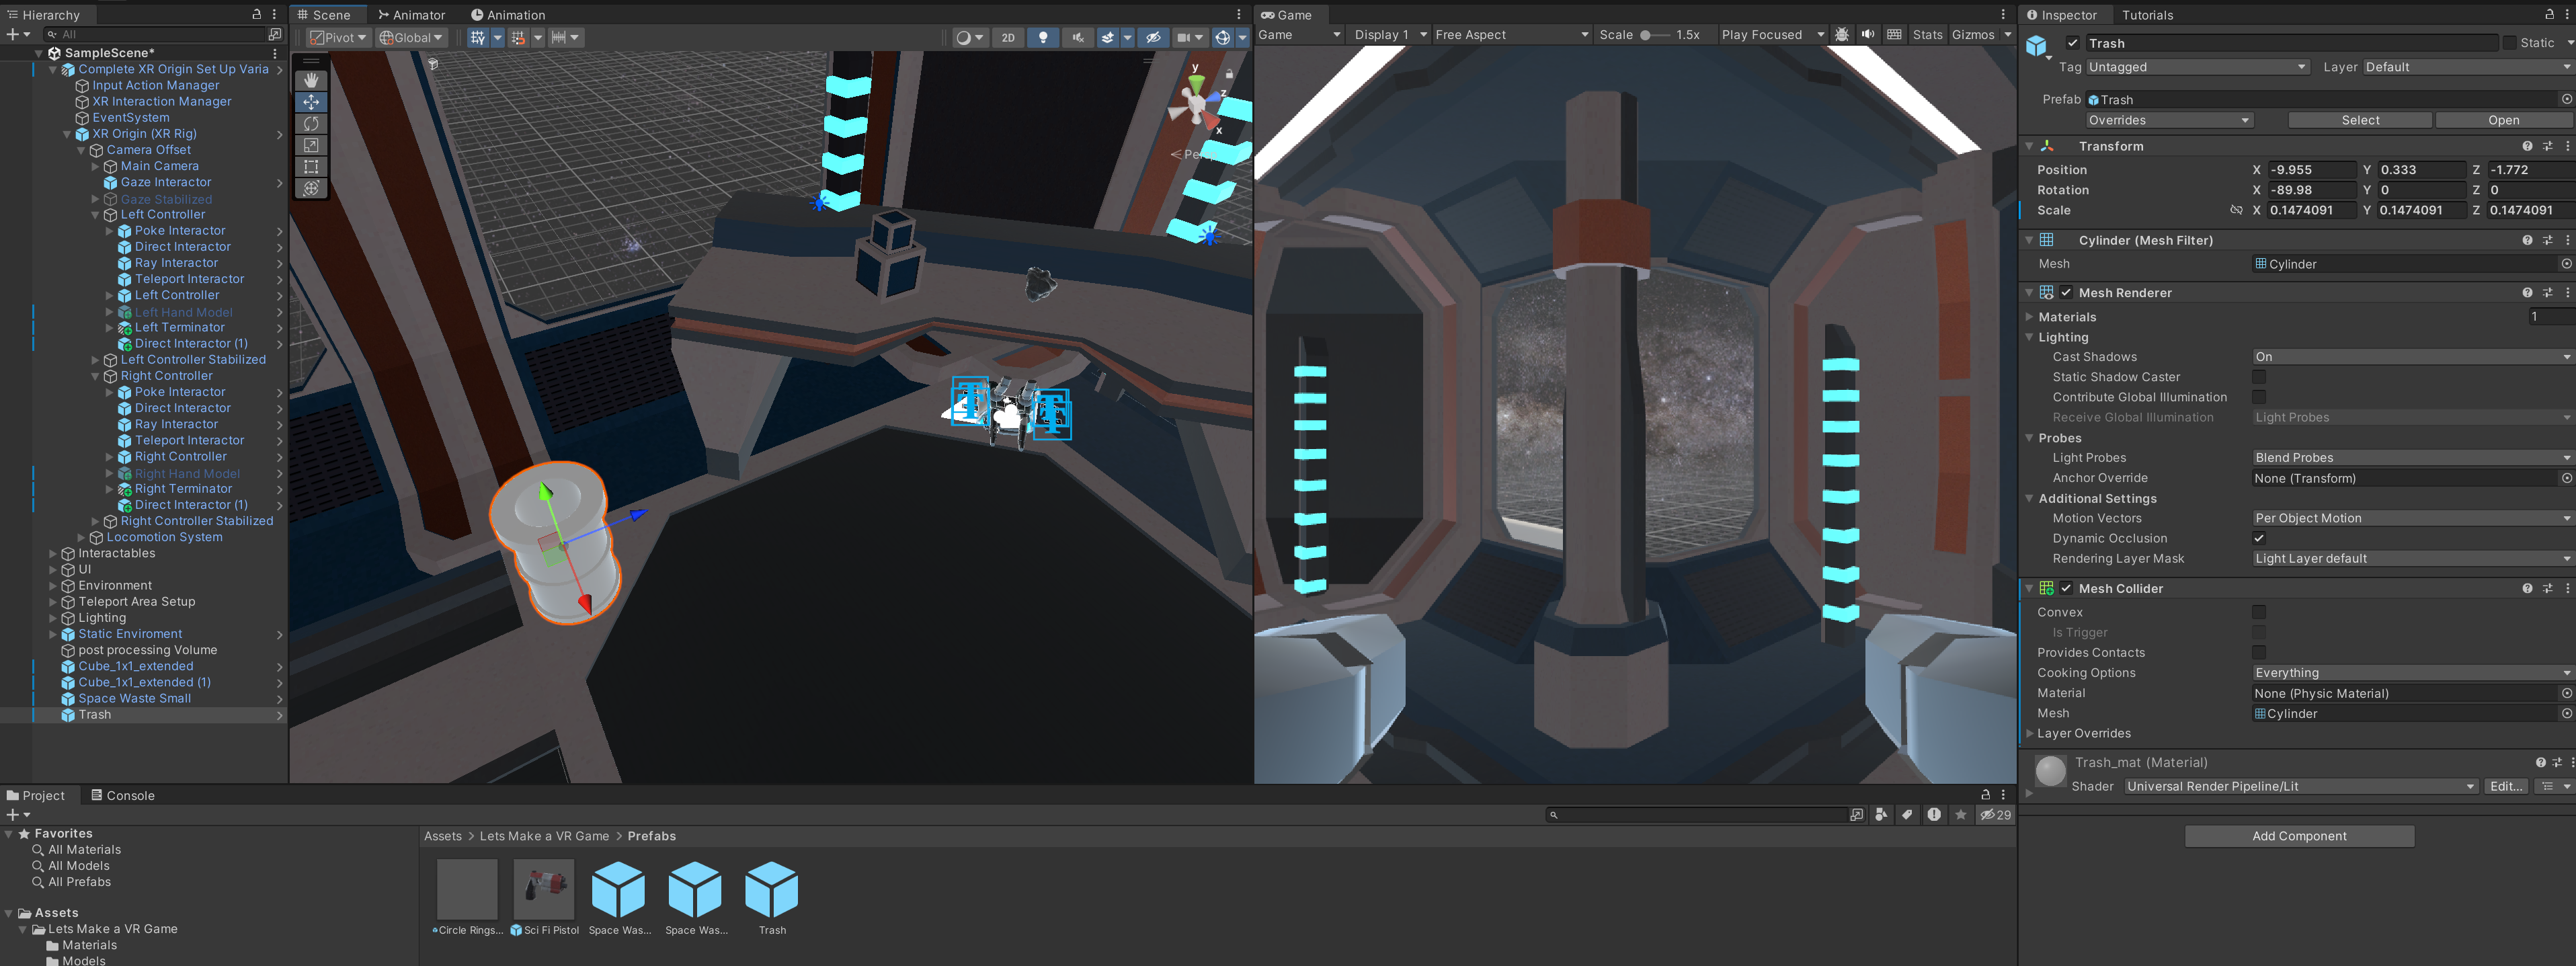The image size is (2576, 966).
Task: Open the Tag Untagged dropdown
Action: point(2197,67)
